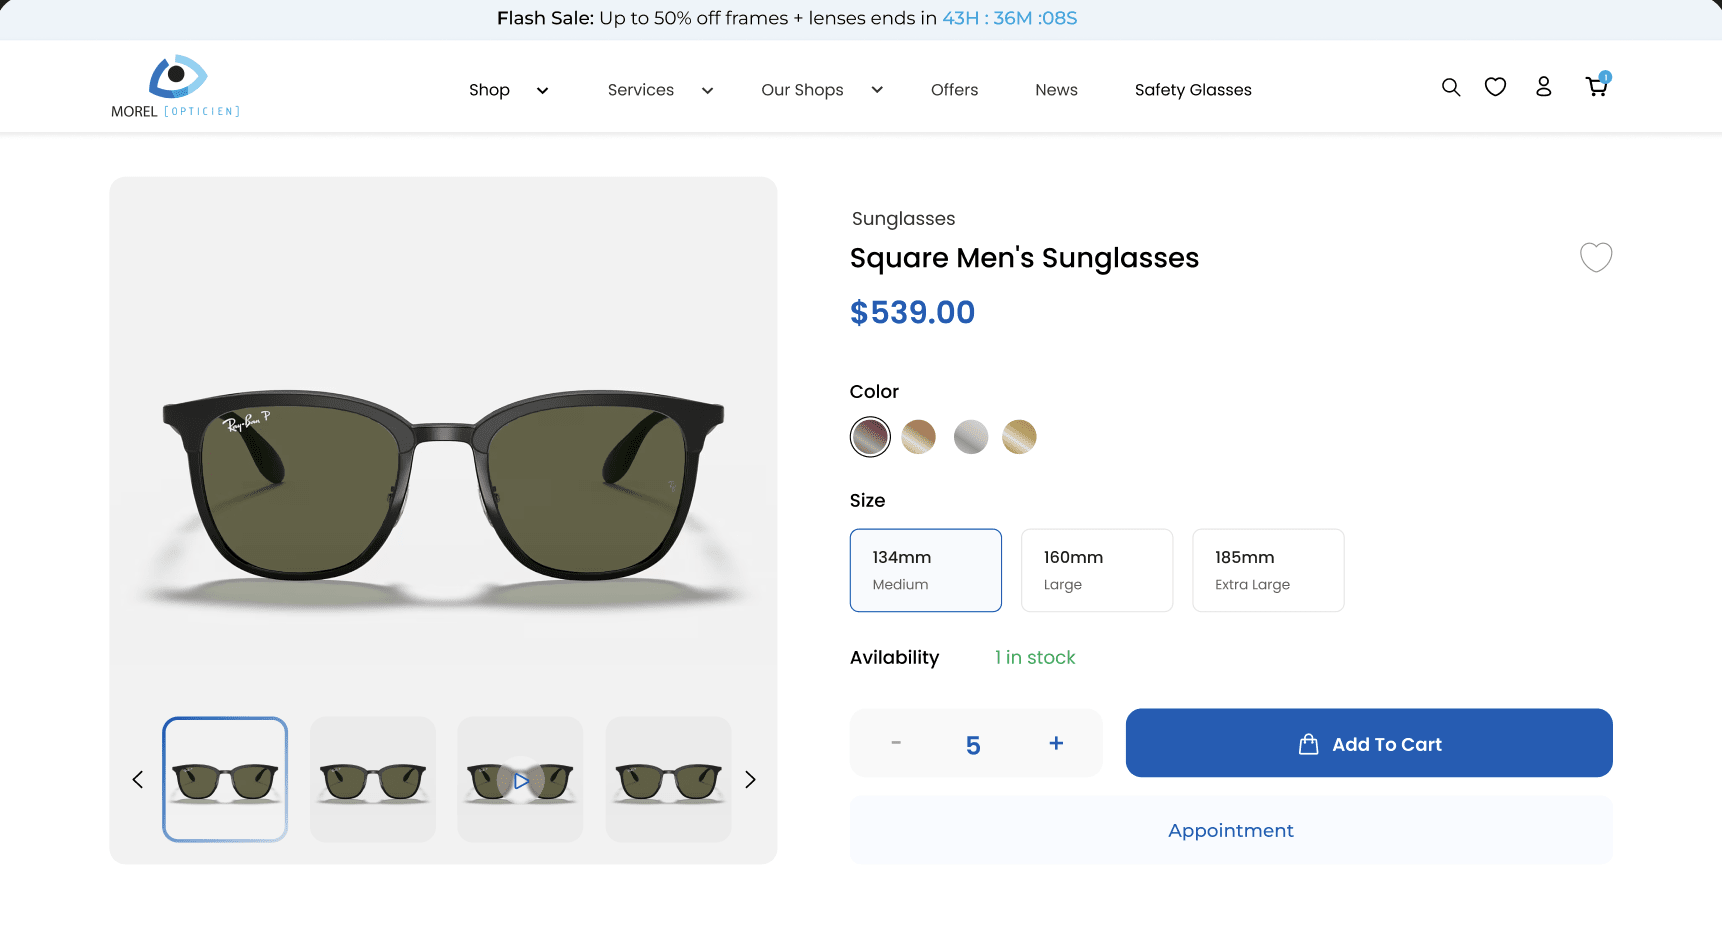Image resolution: width=1722 pixels, height=933 pixels.
Task: Open the shopping cart icon
Action: point(1596,87)
